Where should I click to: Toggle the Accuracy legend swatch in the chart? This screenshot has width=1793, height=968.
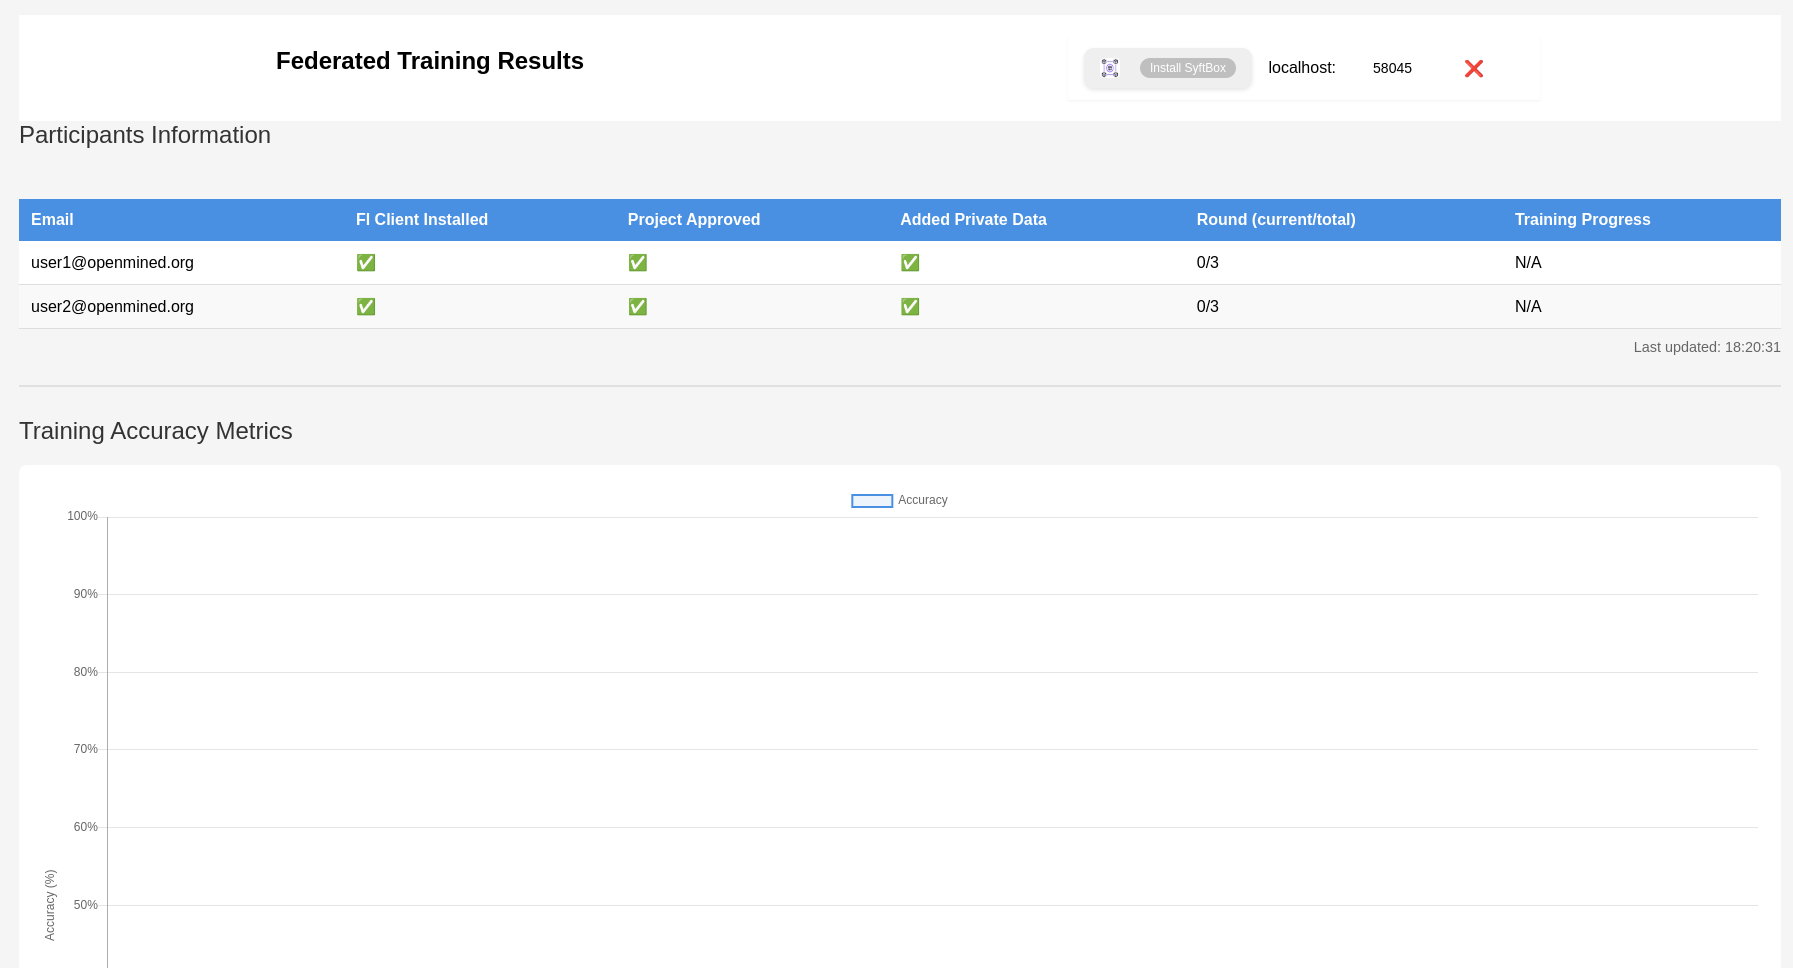872,501
